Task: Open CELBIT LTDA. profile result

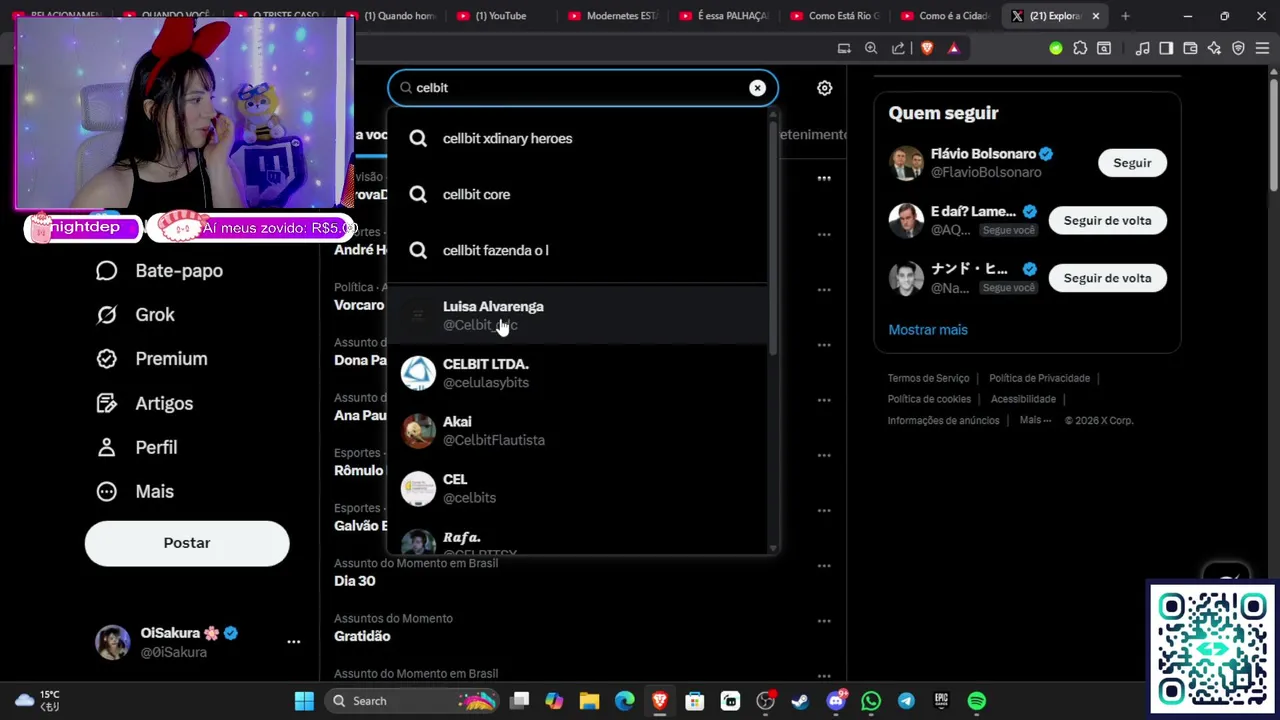Action: pyautogui.click(x=578, y=373)
